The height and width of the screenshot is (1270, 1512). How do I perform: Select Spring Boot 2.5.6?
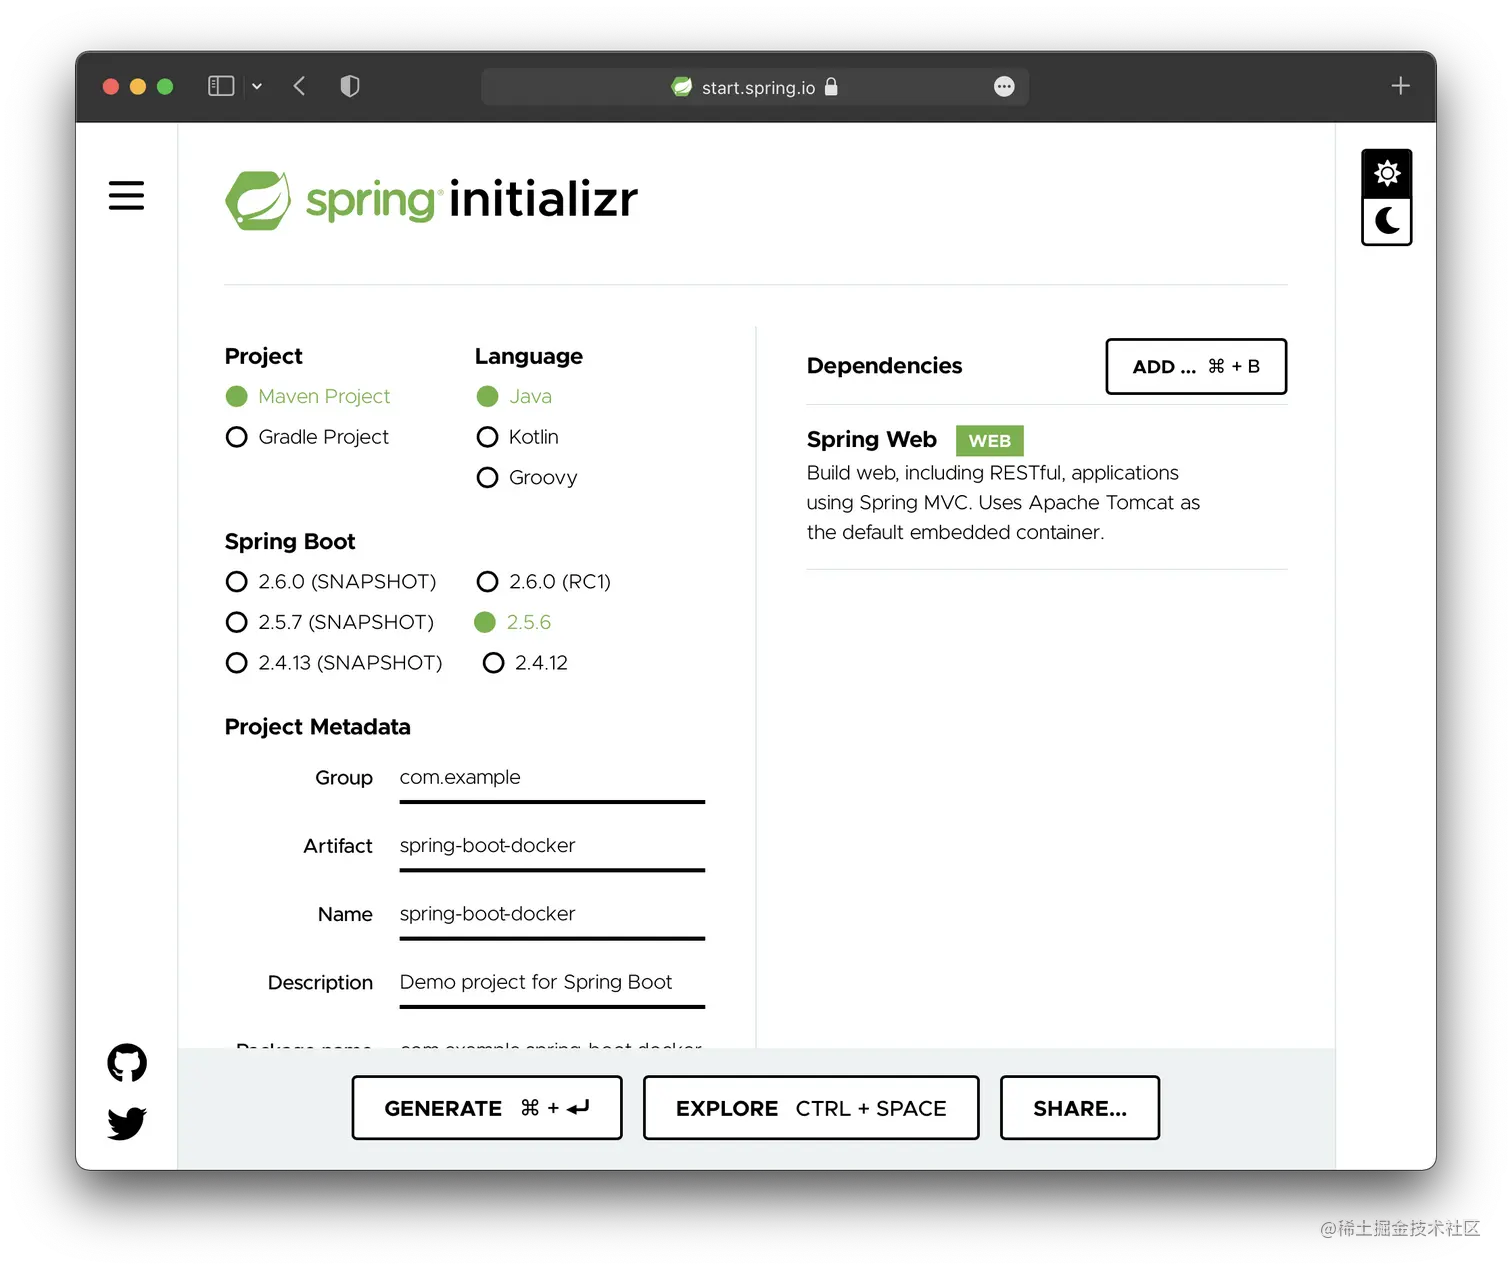point(513,622)
